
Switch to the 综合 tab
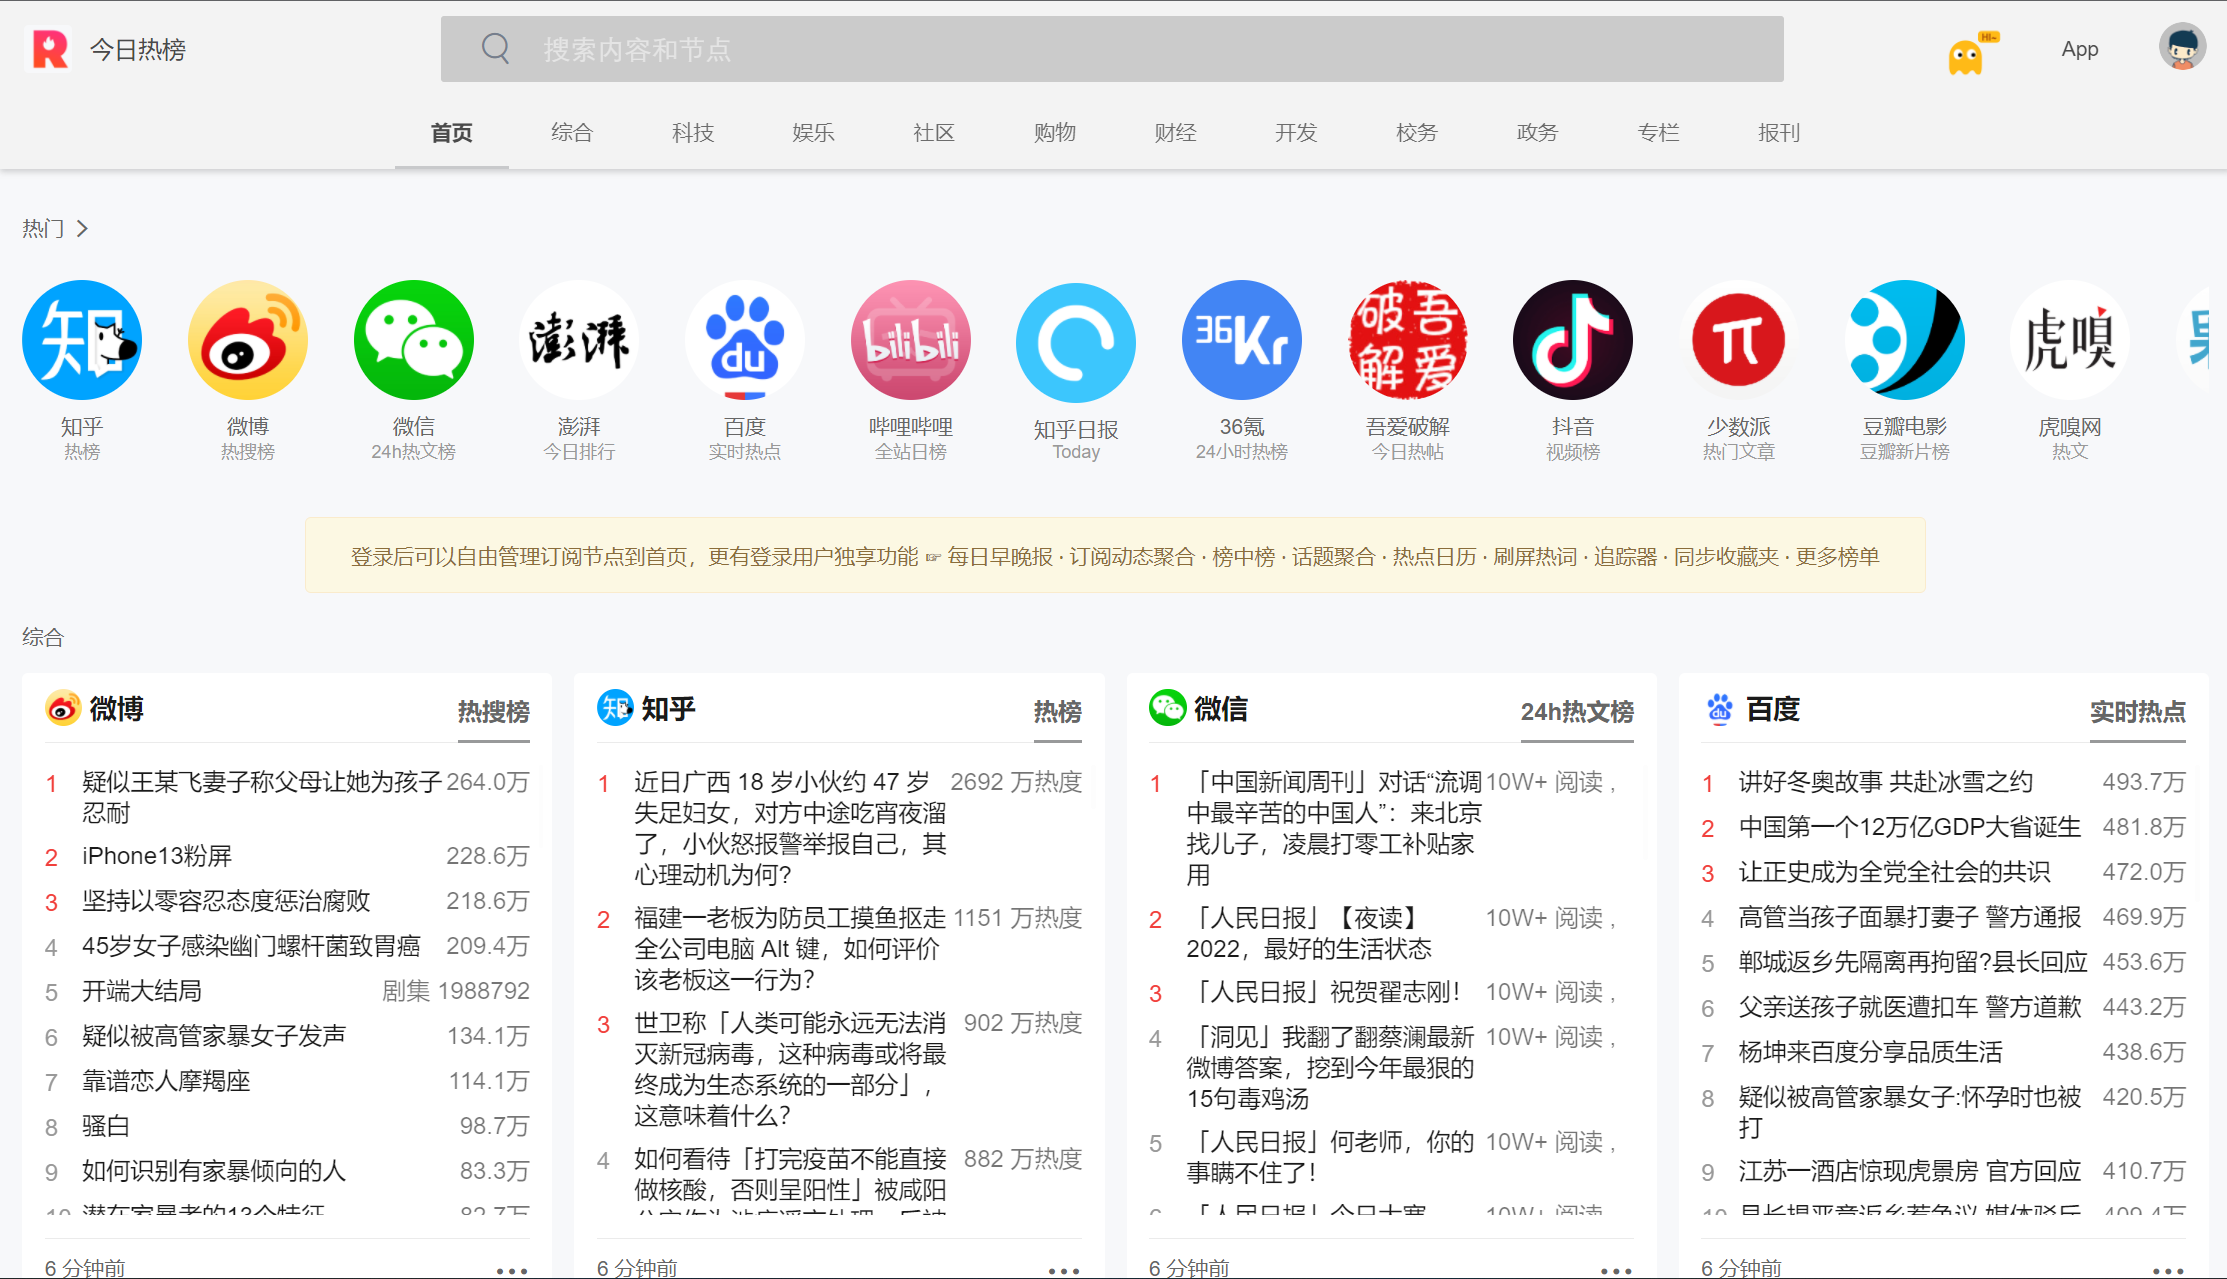pos(572,133)
